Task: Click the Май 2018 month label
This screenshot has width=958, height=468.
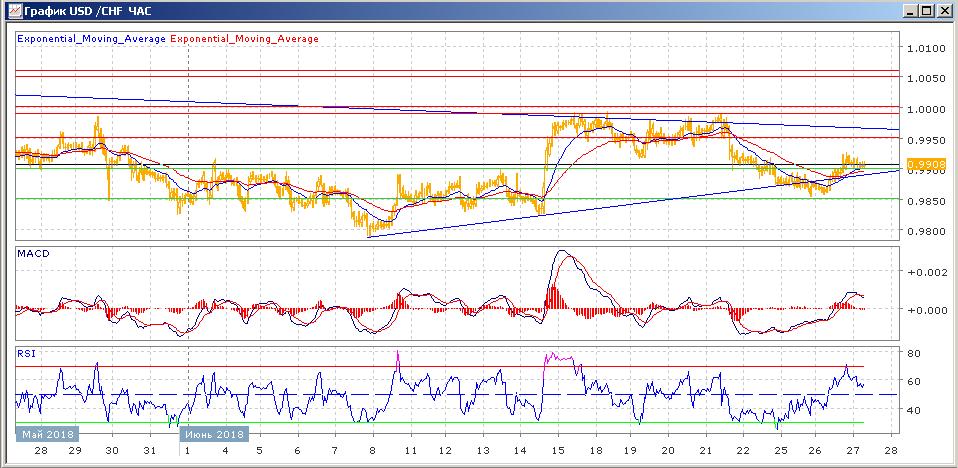Action: click(47, 434)
